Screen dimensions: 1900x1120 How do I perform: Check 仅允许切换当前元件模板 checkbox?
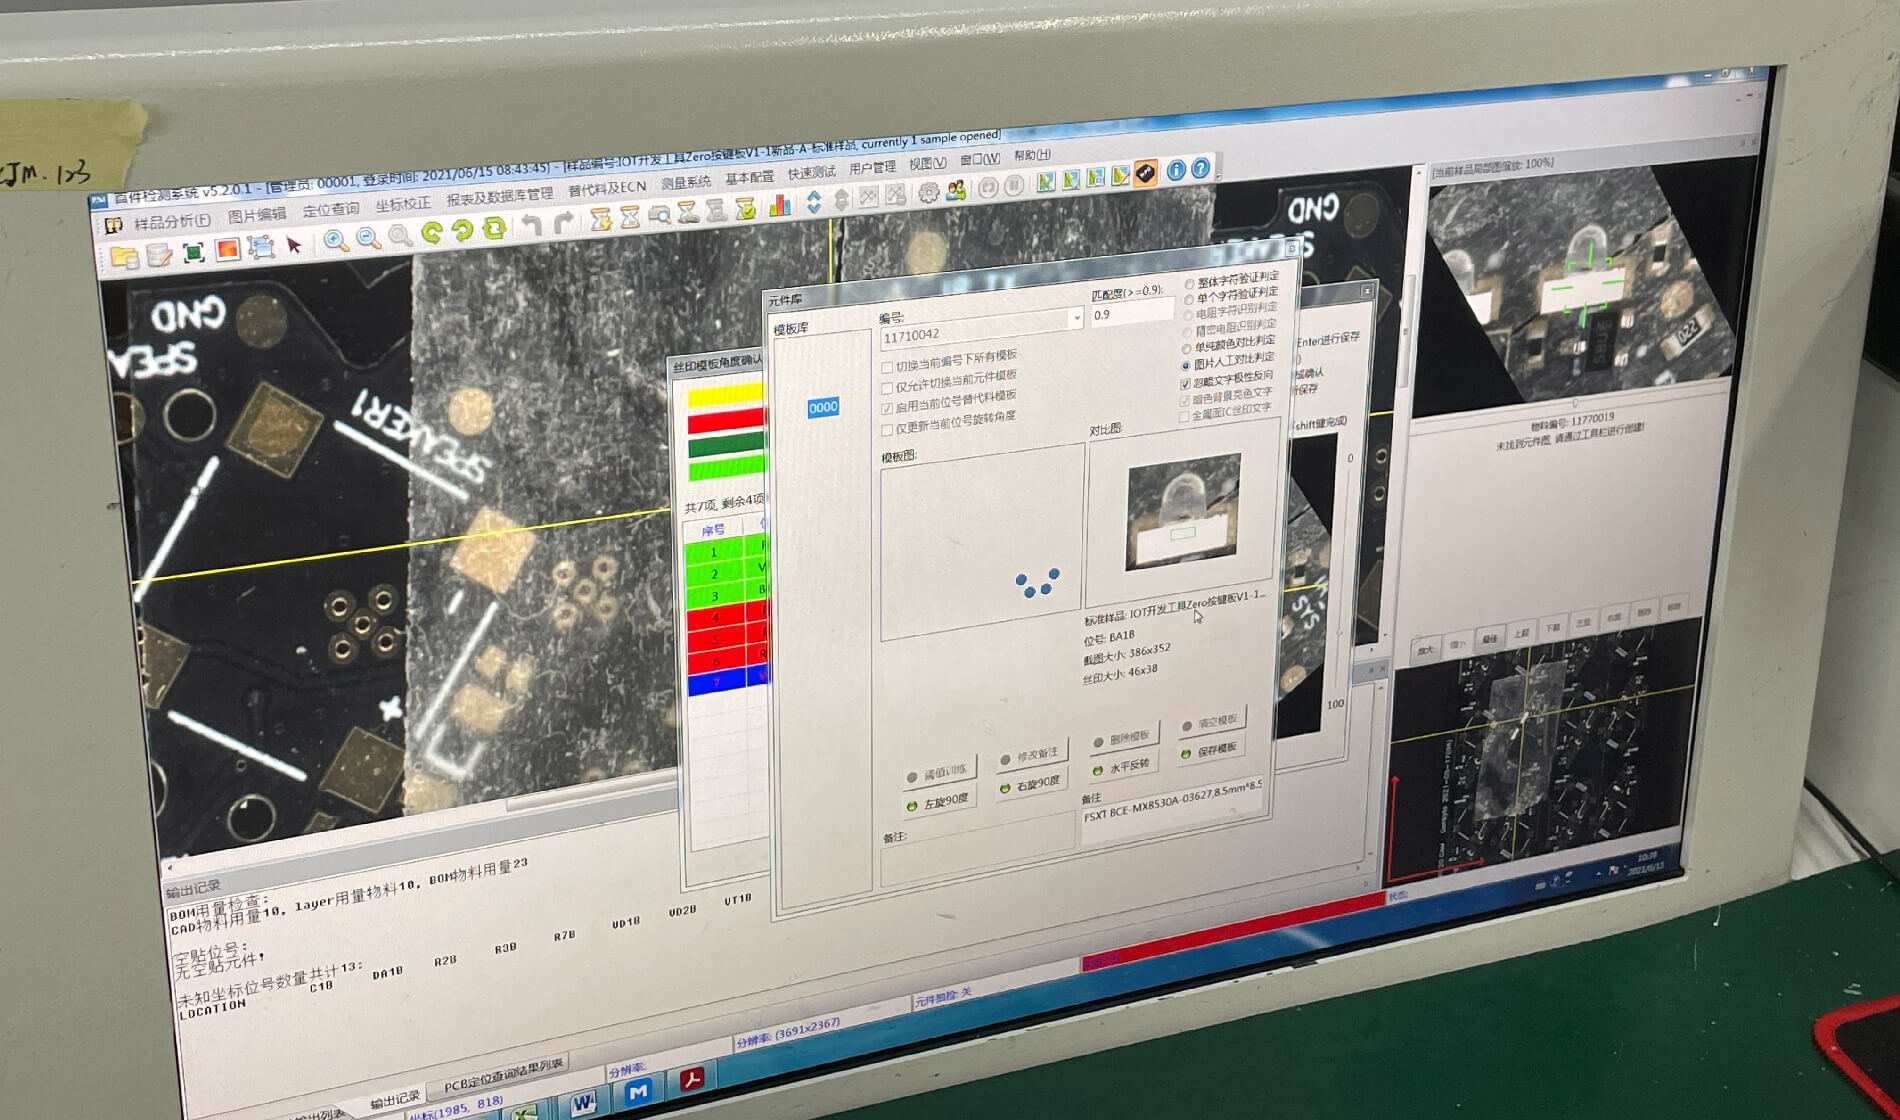pos(886,388)
